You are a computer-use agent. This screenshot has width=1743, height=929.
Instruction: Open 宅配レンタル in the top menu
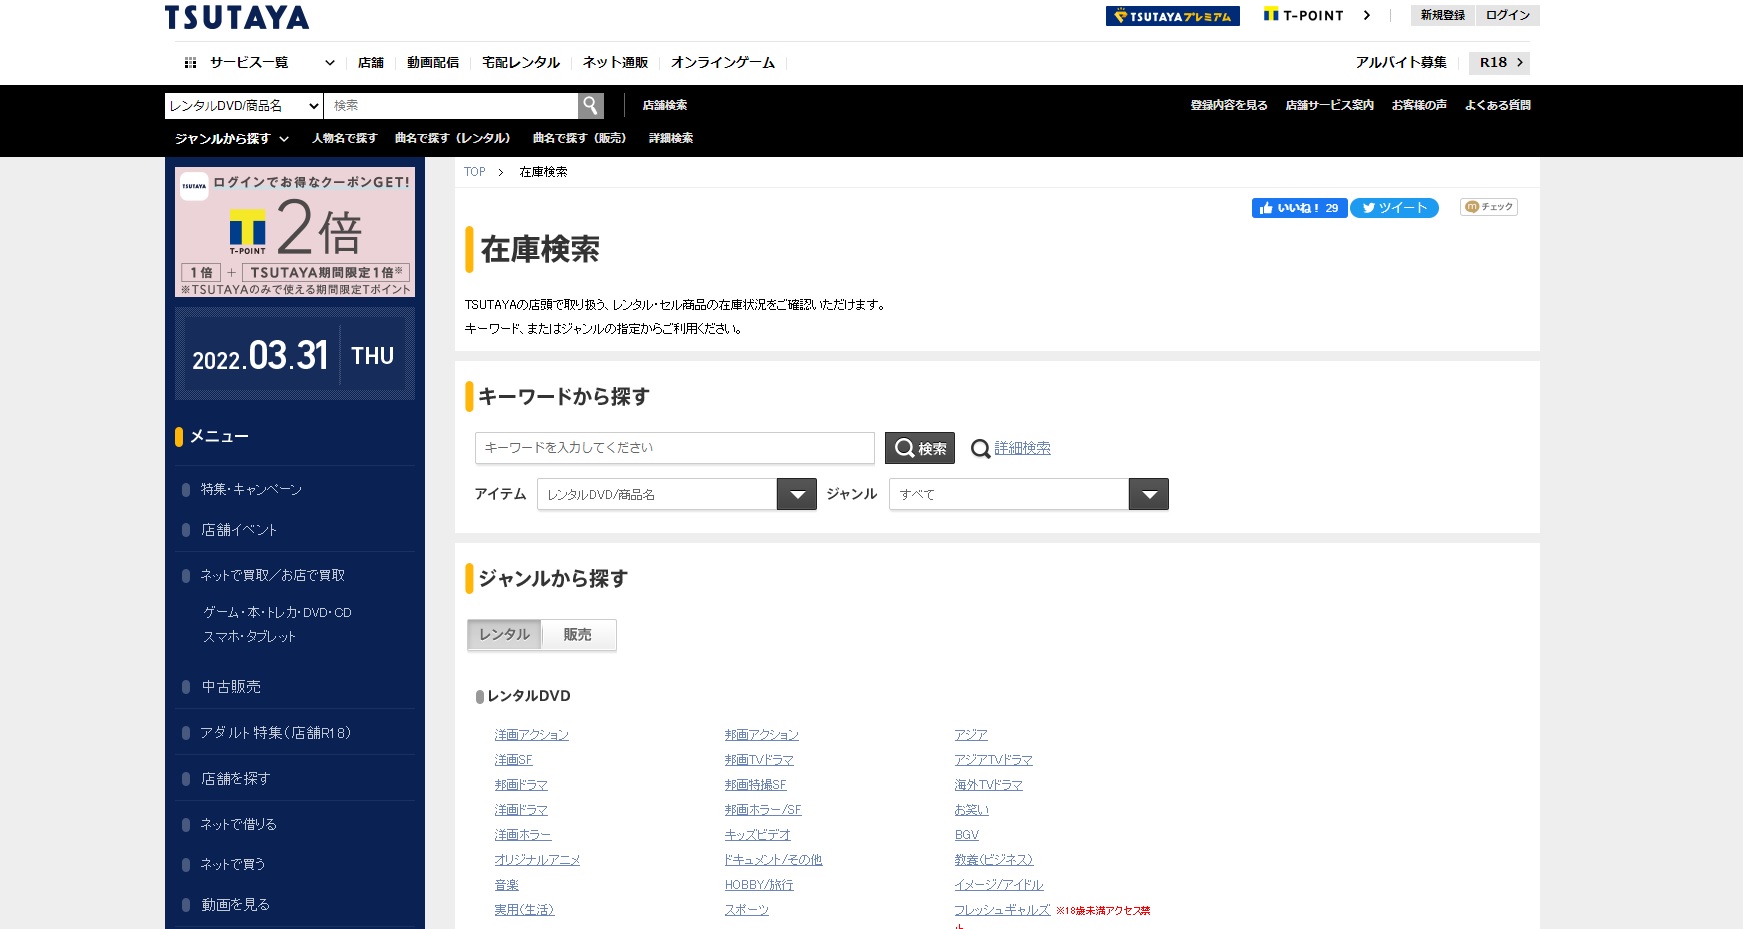521,62
